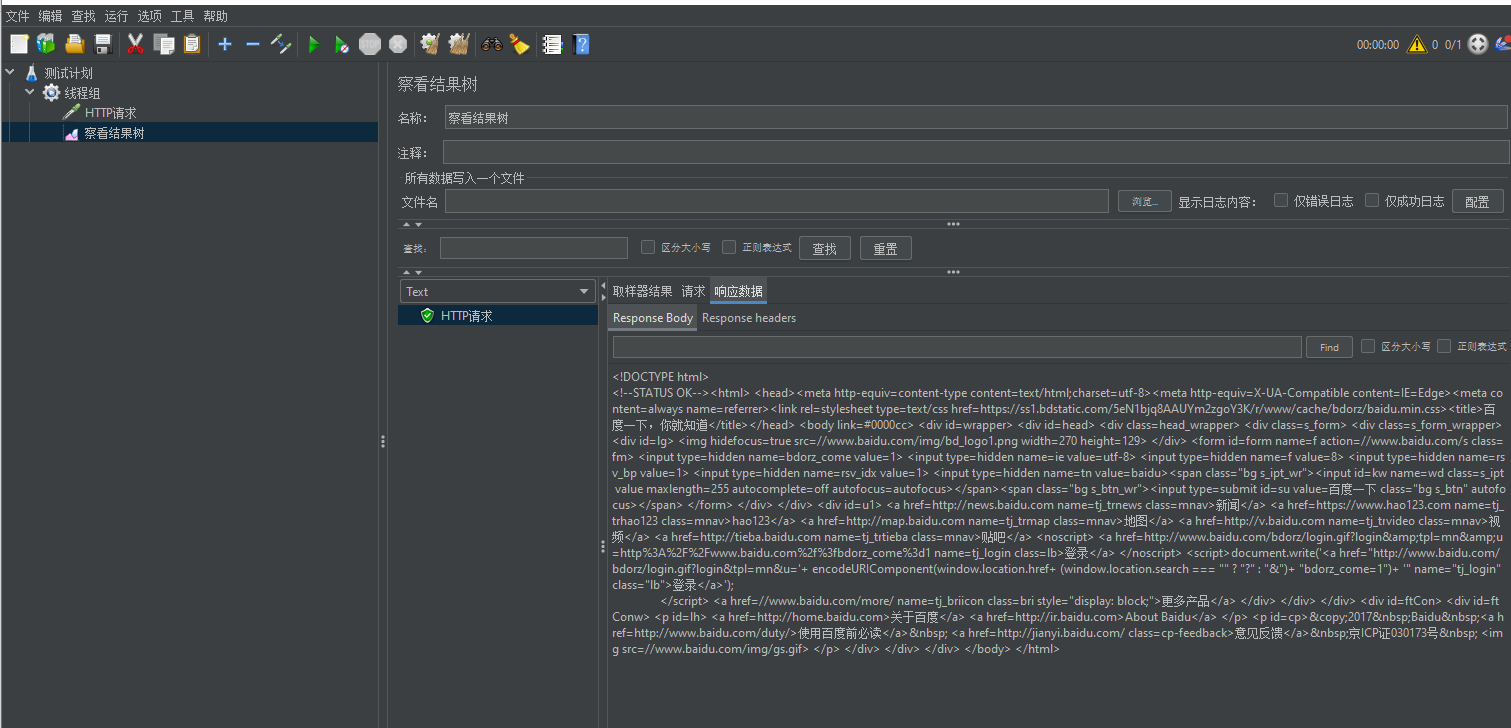Open the 工具 menu

[x=182, y=16]
